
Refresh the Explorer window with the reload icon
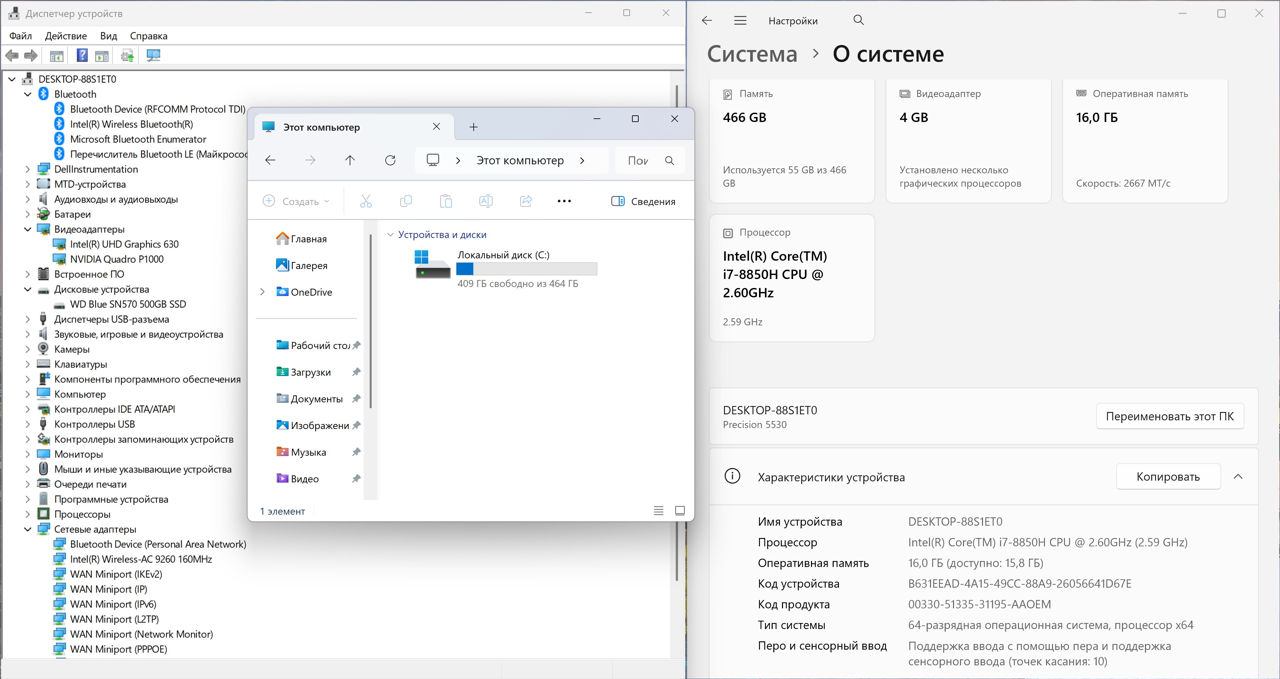[390, 160]
